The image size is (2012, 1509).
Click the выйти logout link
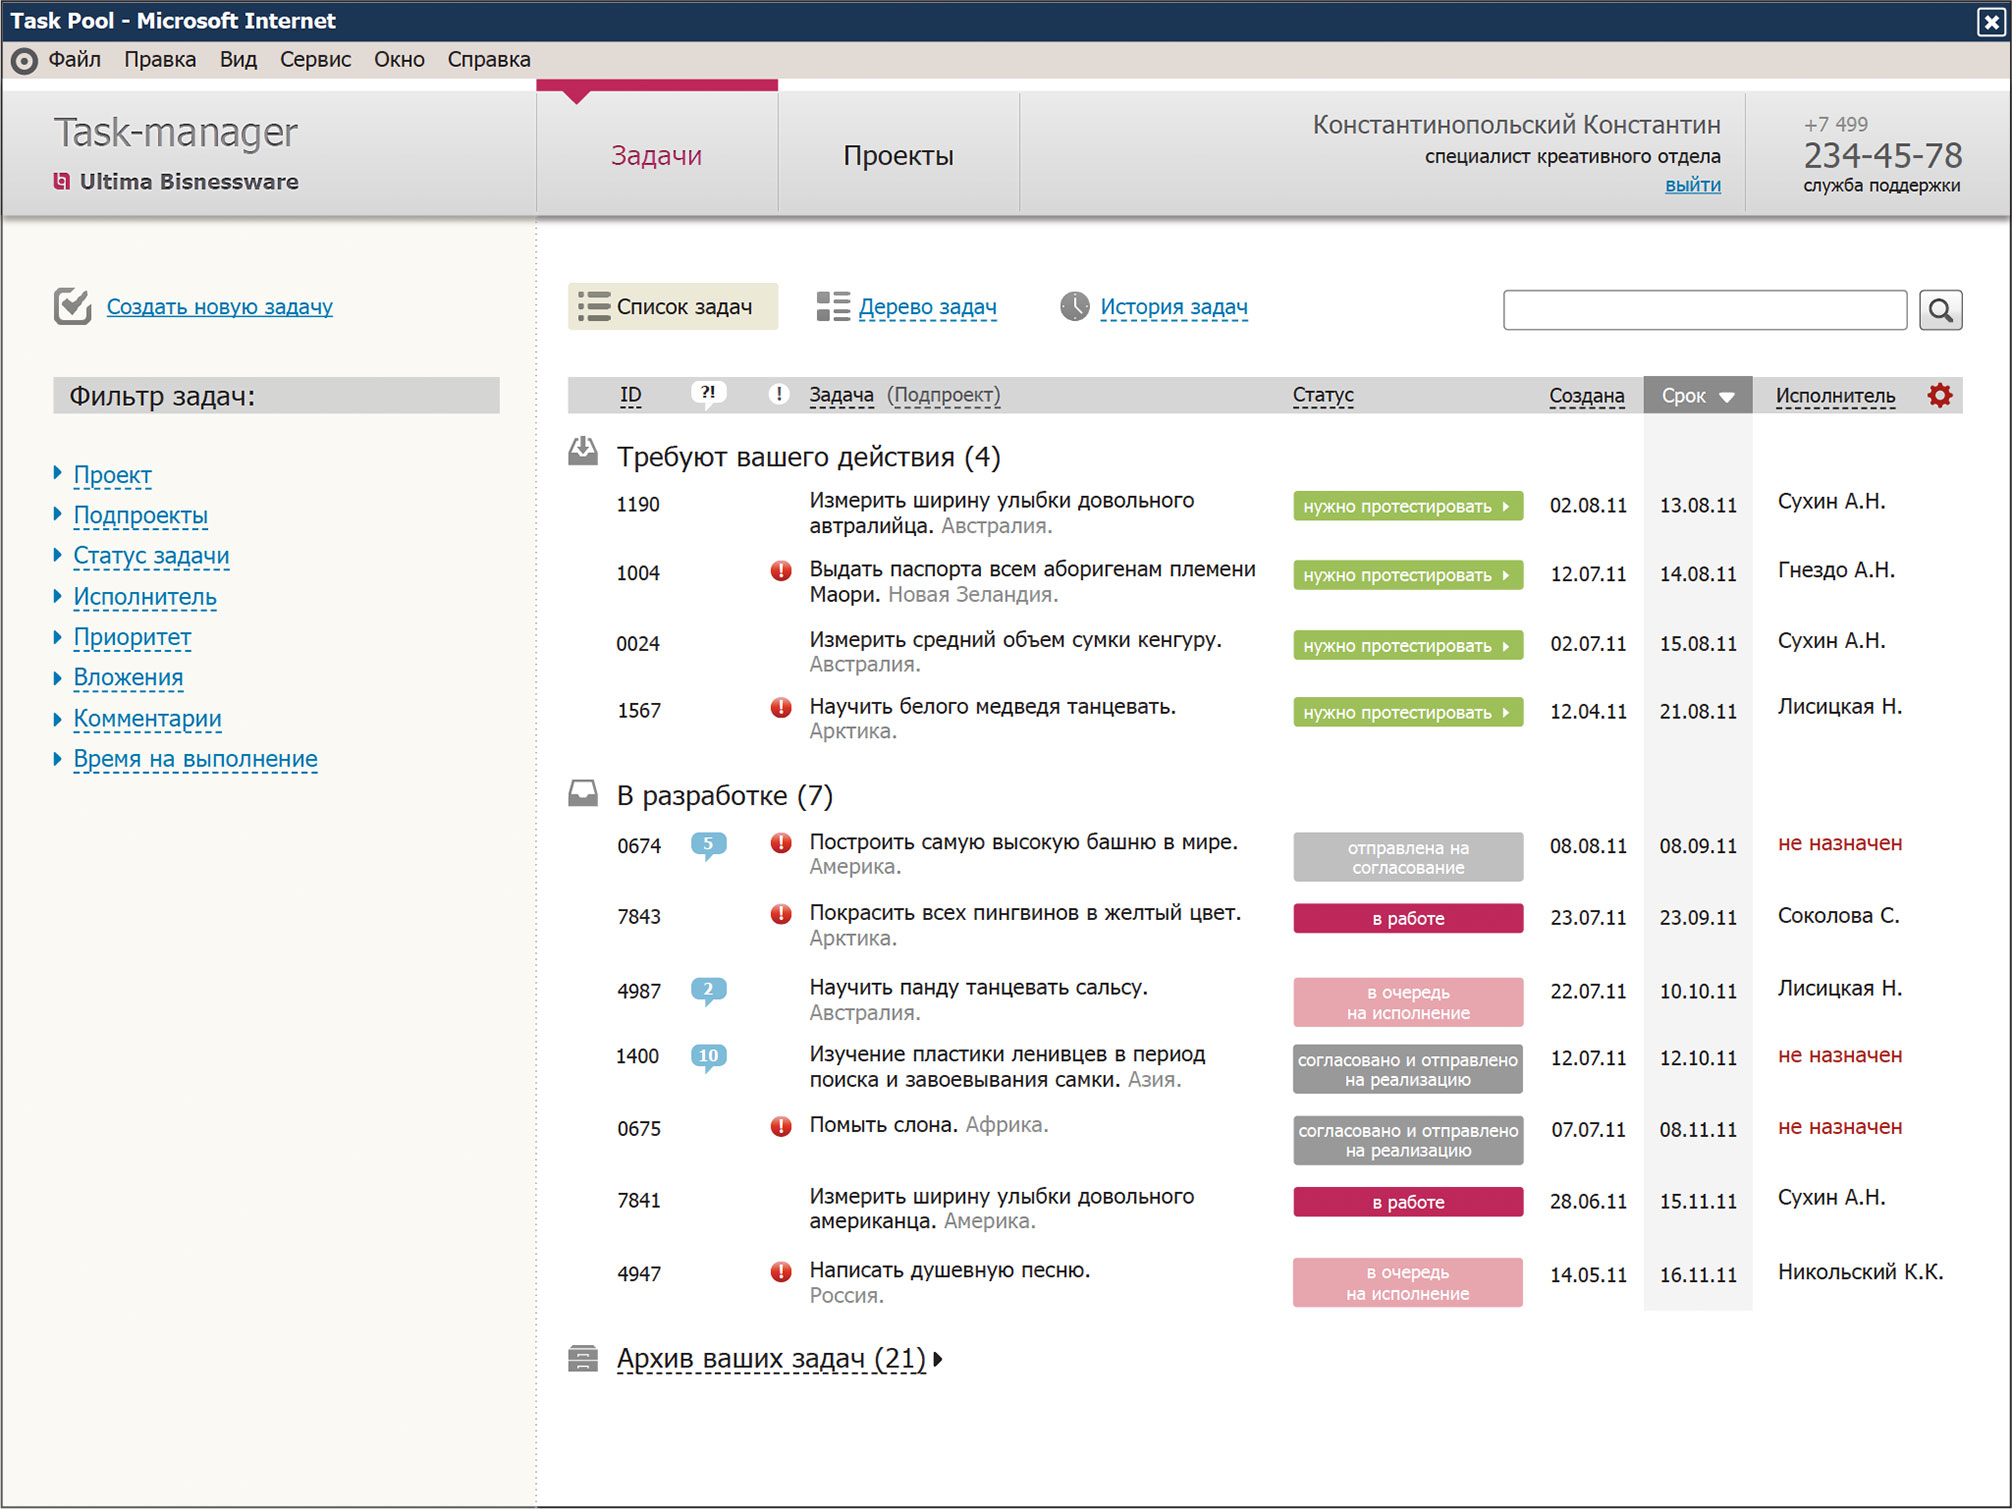point(1692,185)
